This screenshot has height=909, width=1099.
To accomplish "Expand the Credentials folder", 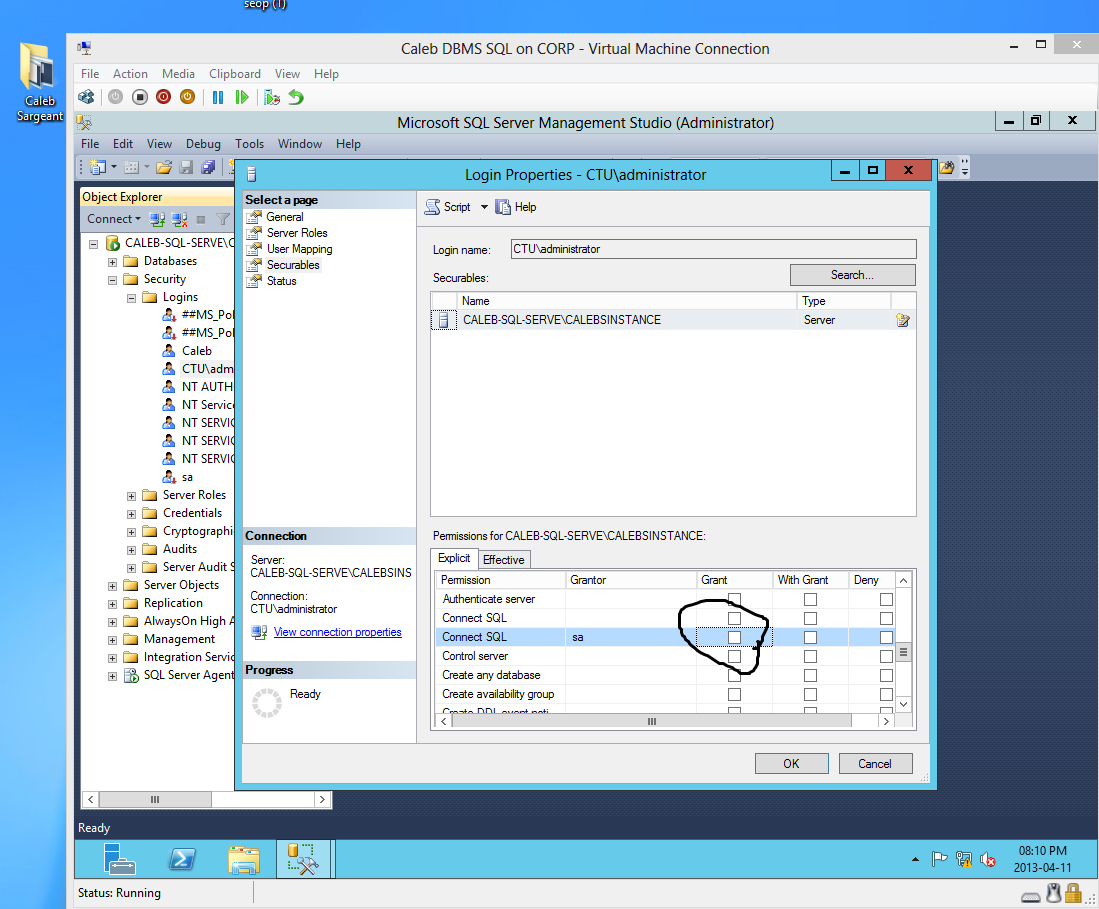I will tap(131, 514).
